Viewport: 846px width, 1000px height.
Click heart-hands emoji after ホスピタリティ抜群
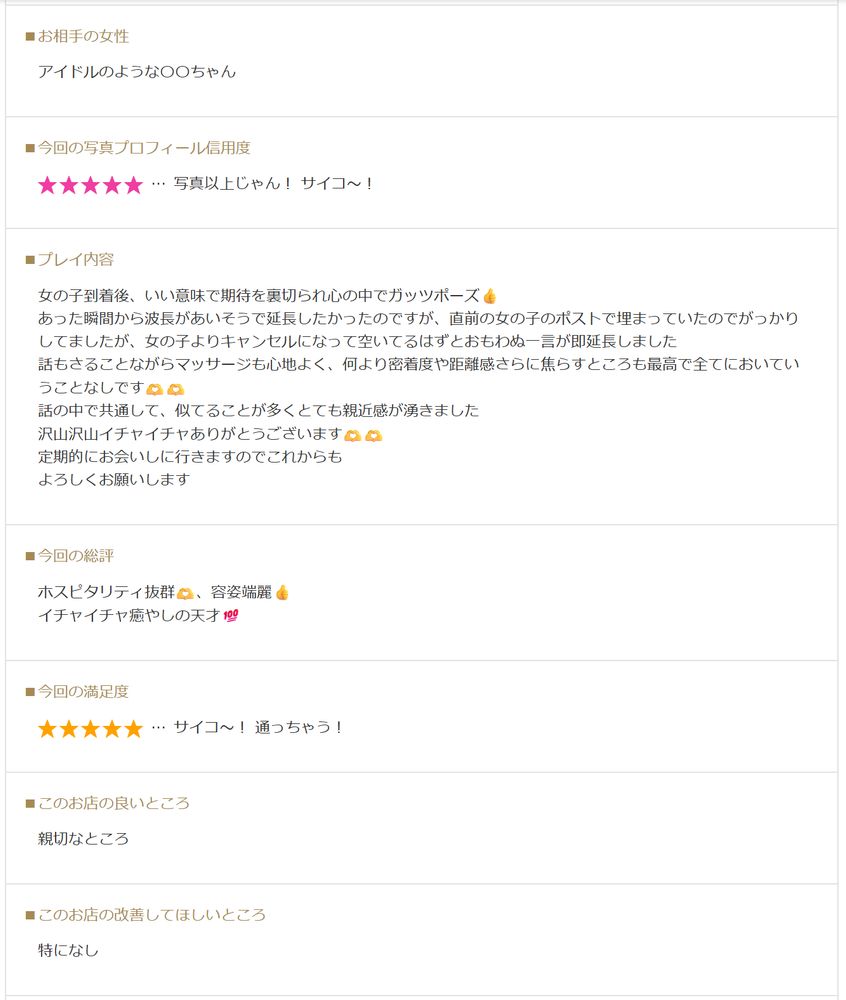point(185,593)
